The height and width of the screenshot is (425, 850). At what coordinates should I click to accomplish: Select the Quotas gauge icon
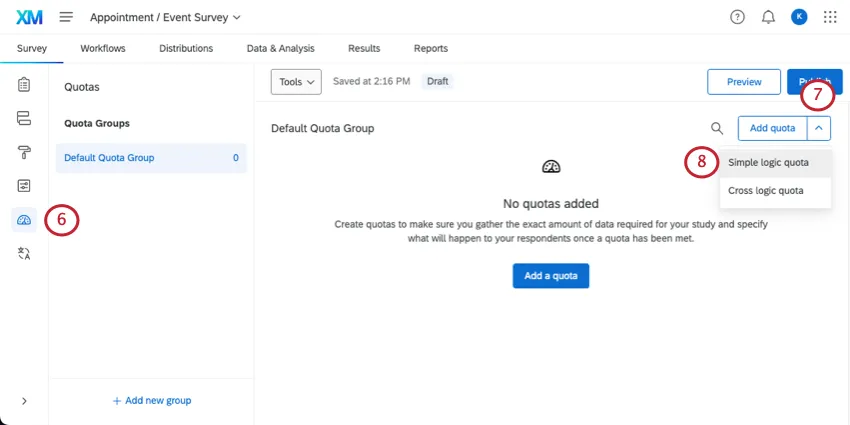coord(24,220)
